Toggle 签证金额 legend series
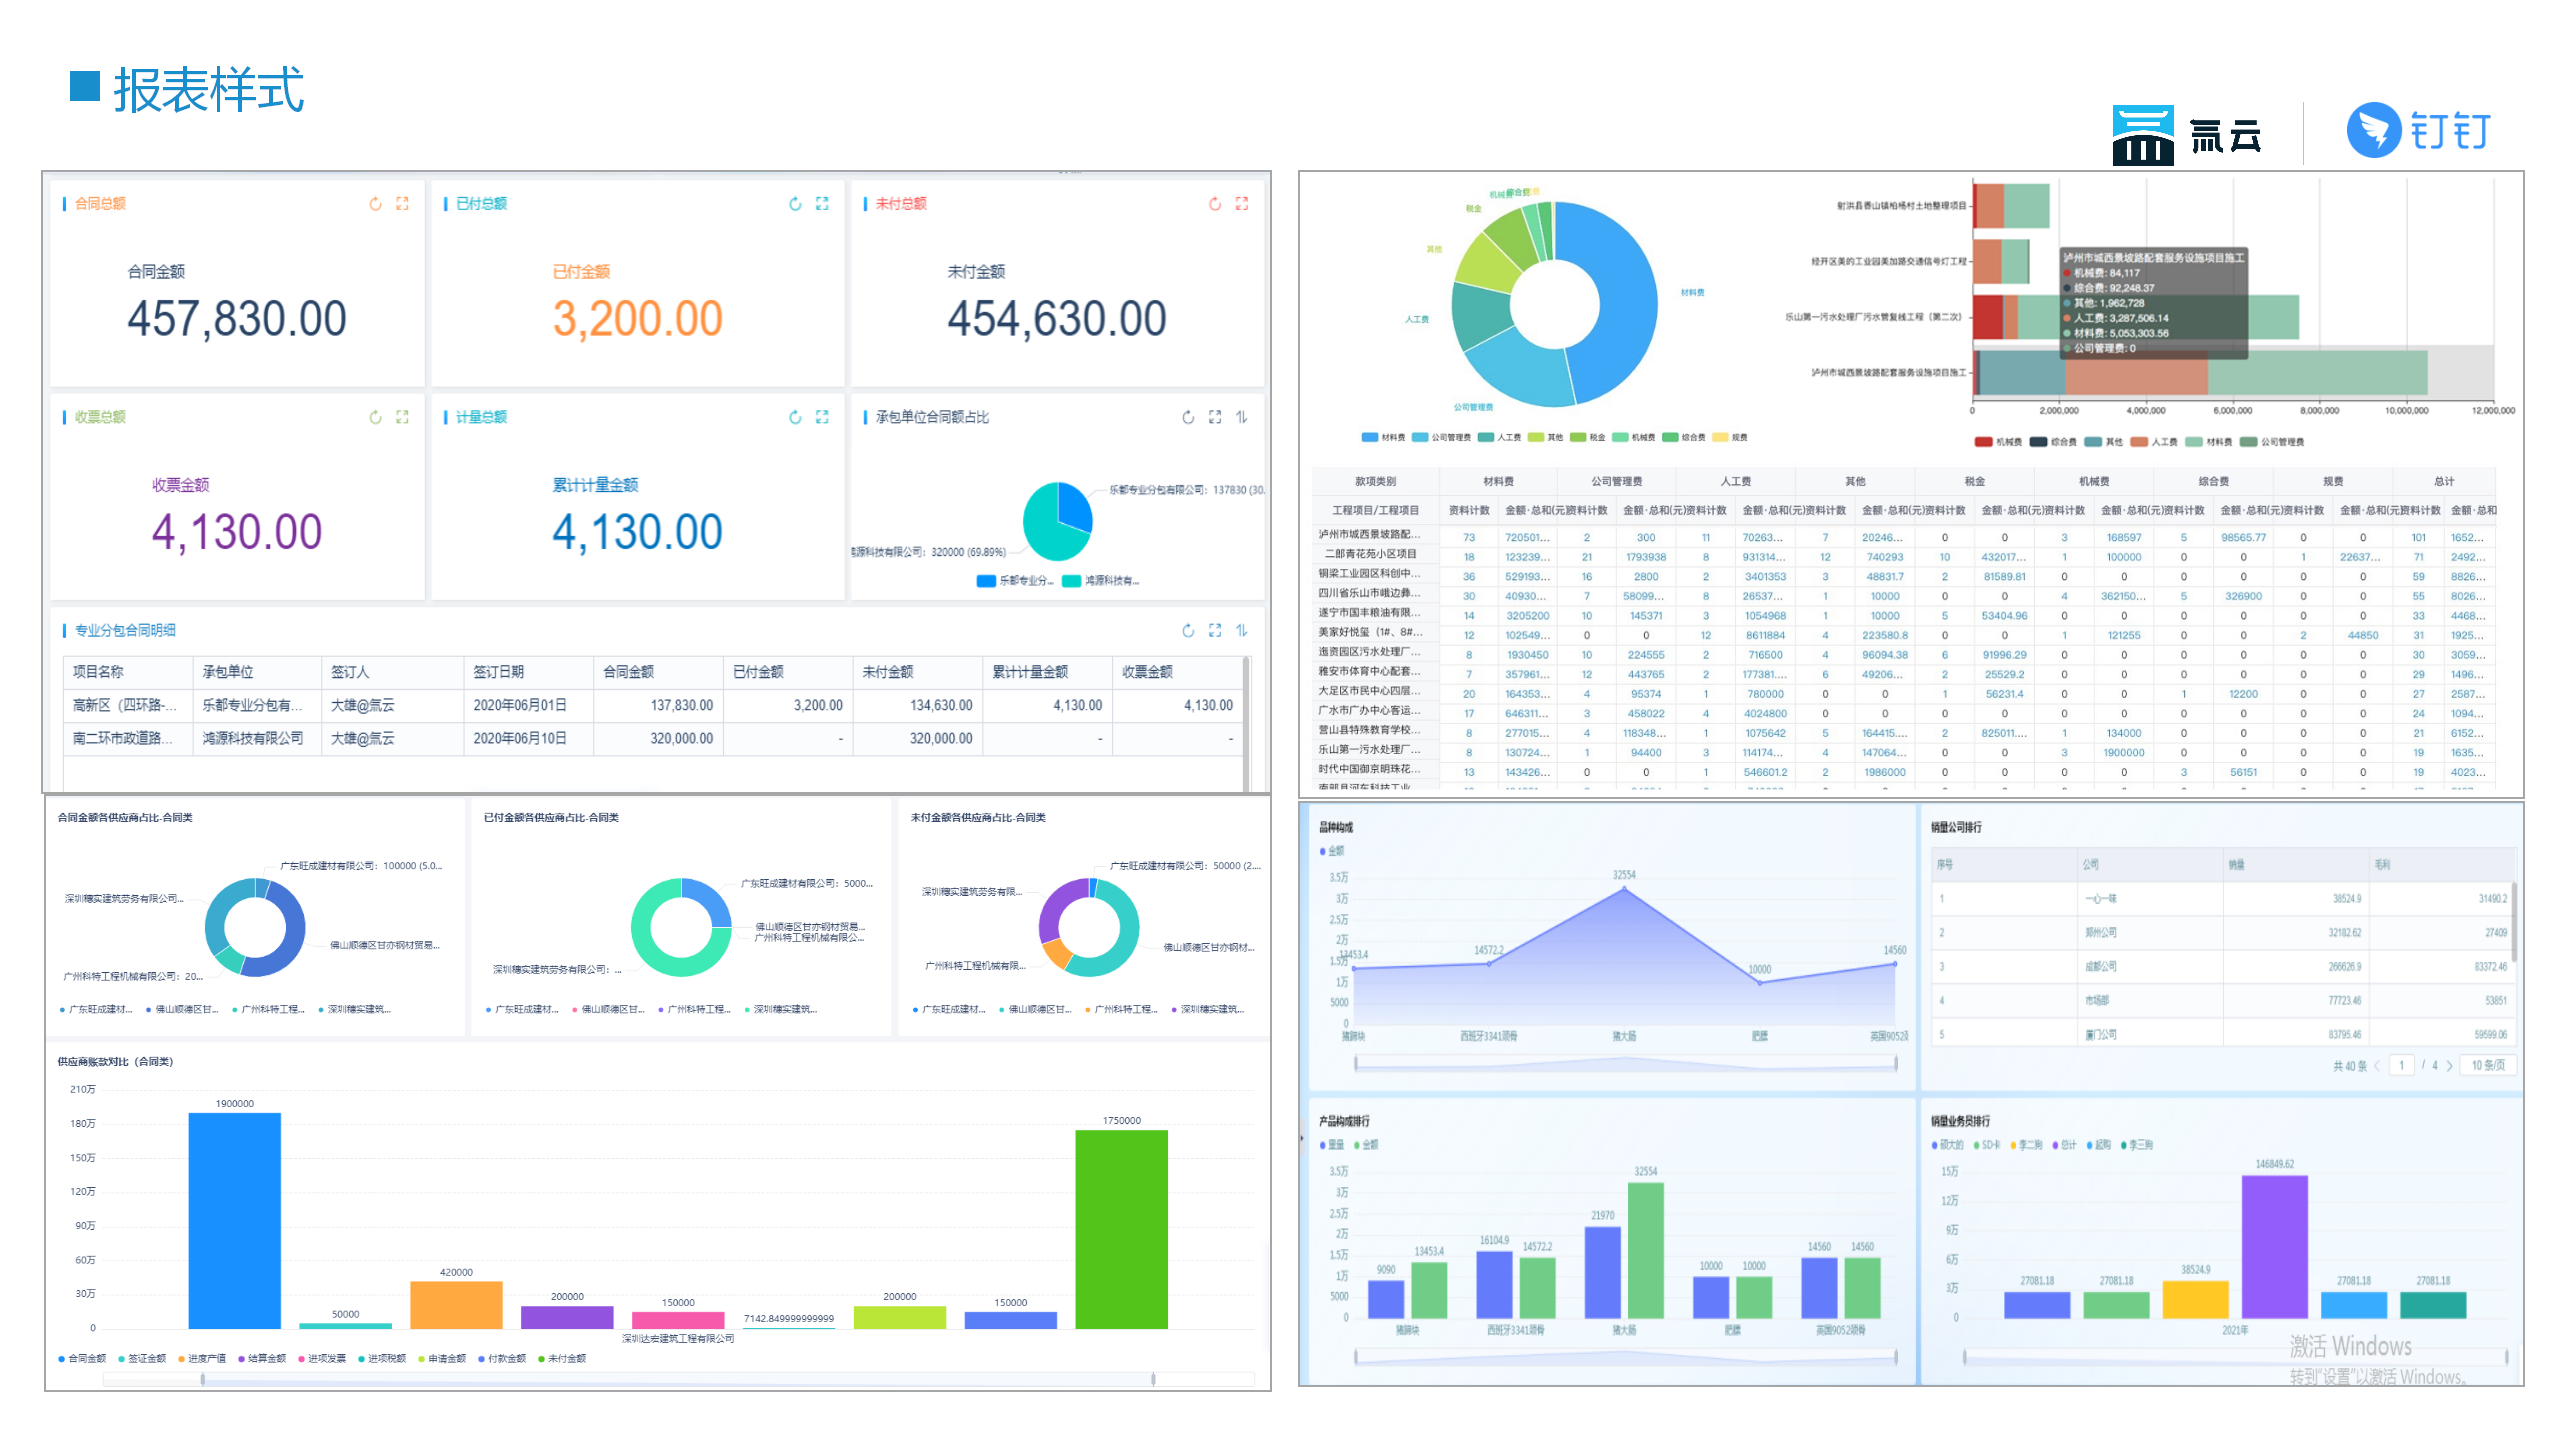This screenshot has width=2560, height=1440. tap(143, 1359)
